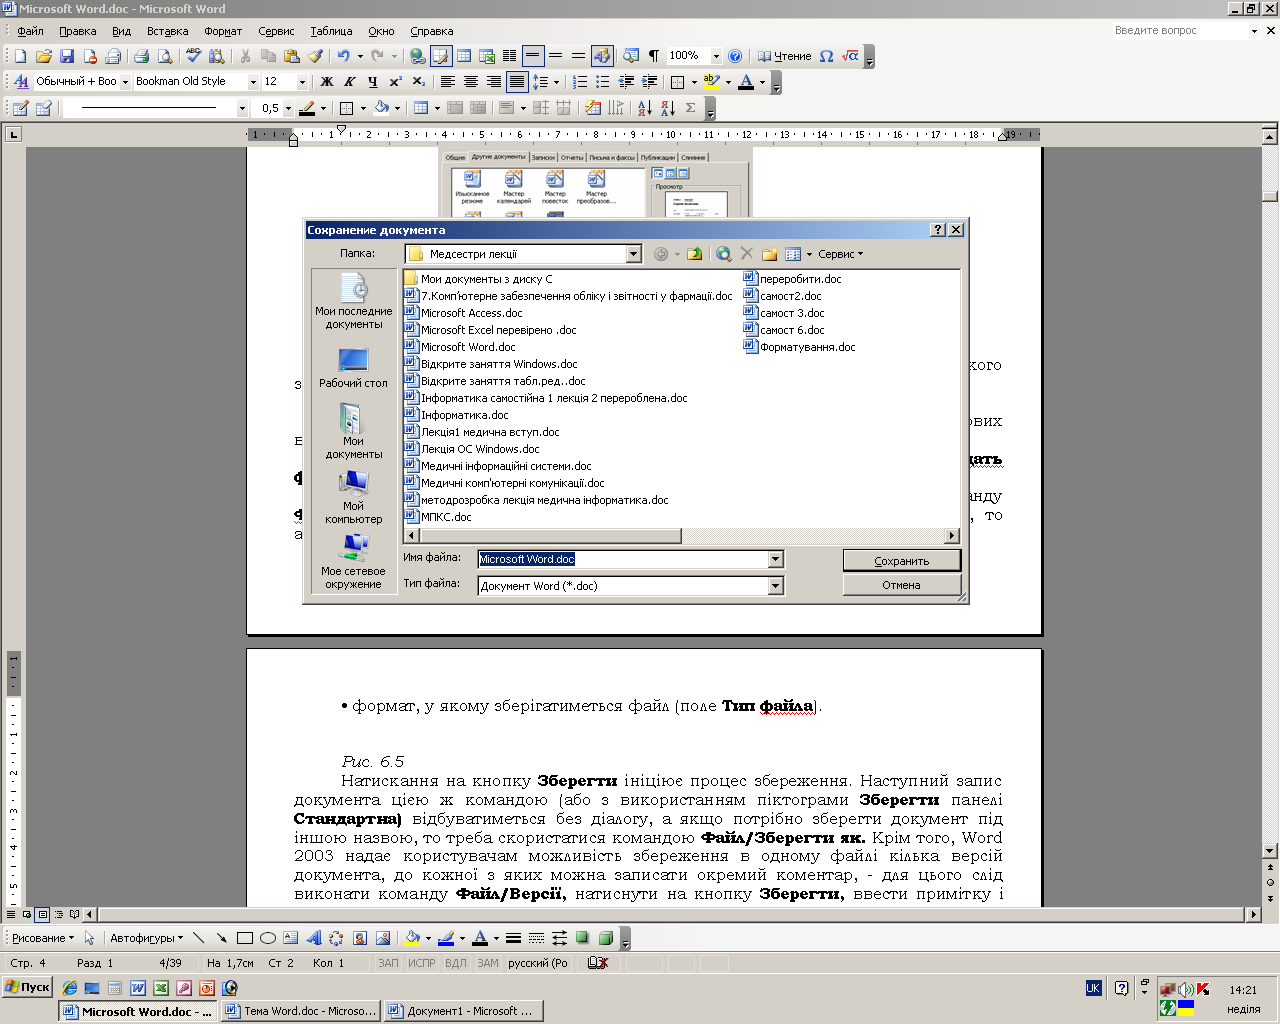Viewport: 1280px width, 1024px height.
Task: Open the document map icon
Action: pyautogui.click(x=630, y=56)
